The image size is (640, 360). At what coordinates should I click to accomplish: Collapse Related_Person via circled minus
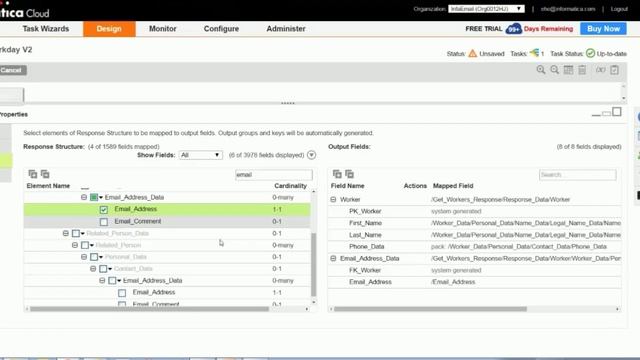tap(75, 245)
